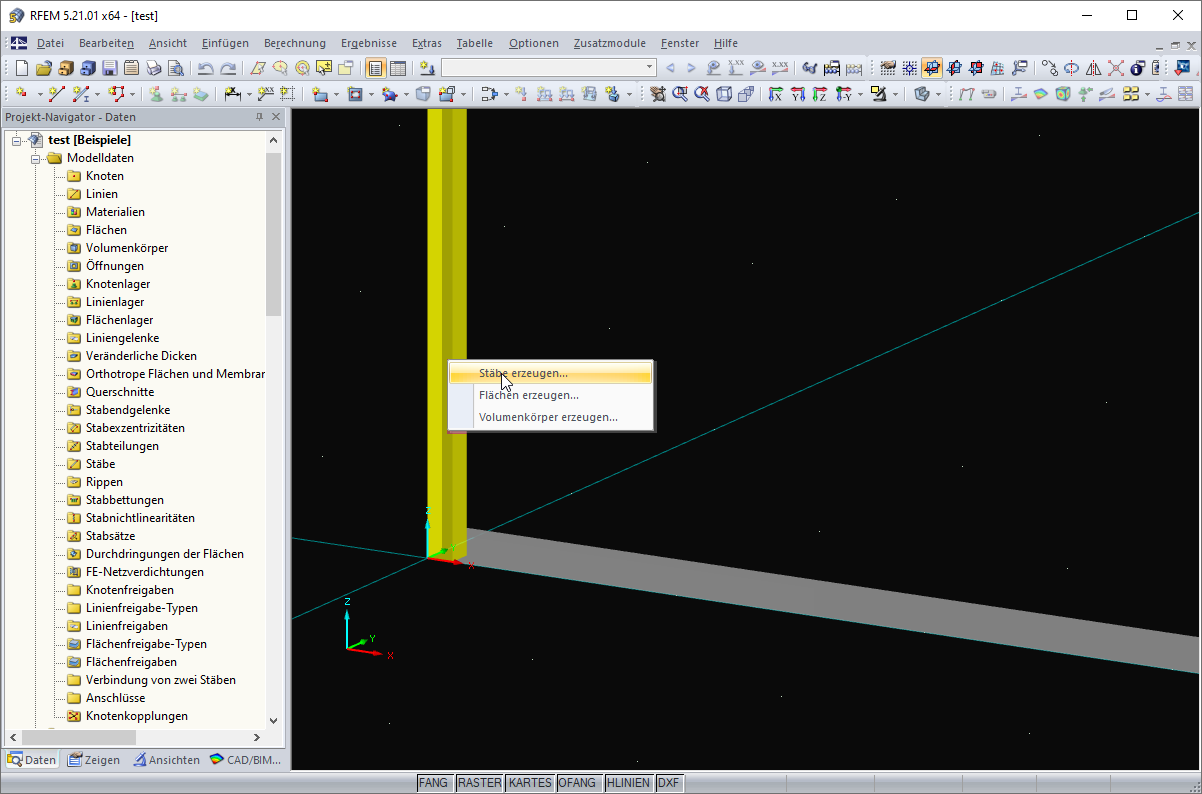Toggle FANG in the status bar
Image resolution: width=1202 pixels, height=794 pixels.
(x=434, y=783)
